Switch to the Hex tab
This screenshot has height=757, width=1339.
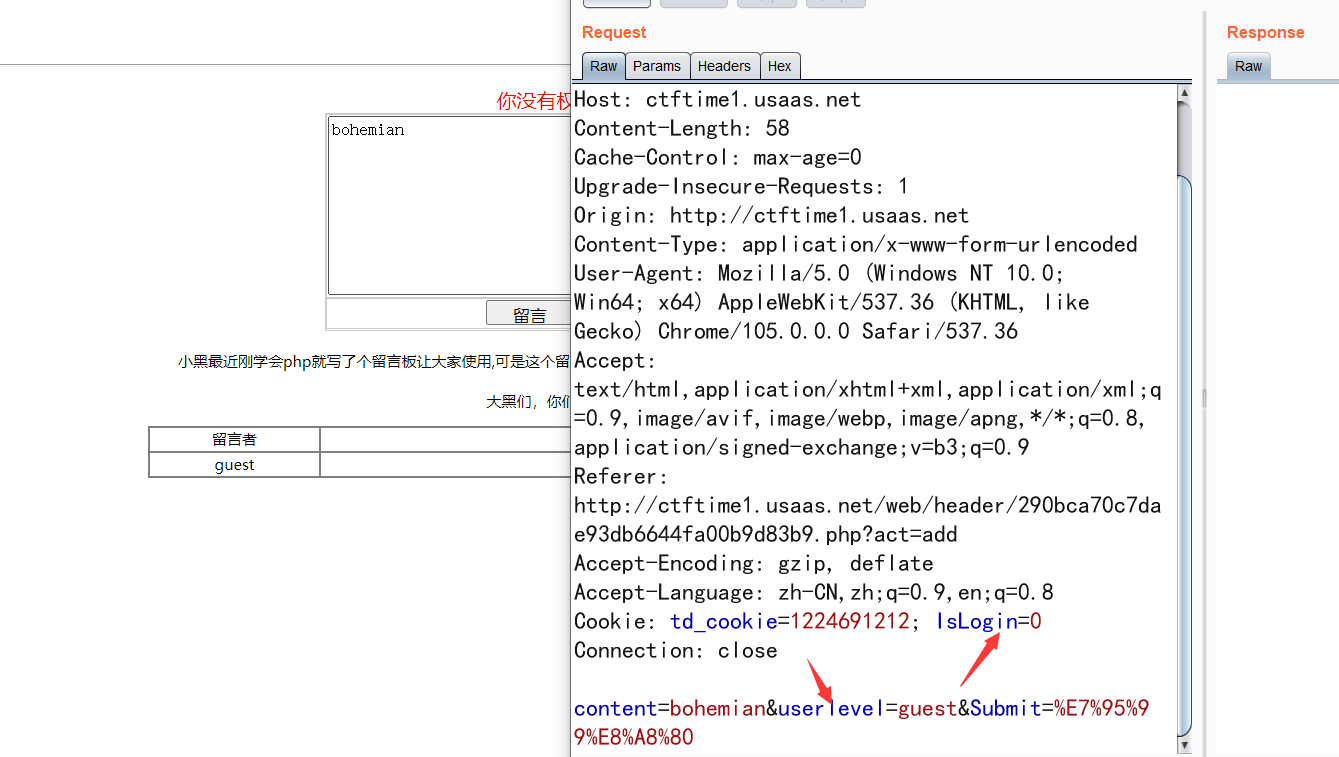780,66
